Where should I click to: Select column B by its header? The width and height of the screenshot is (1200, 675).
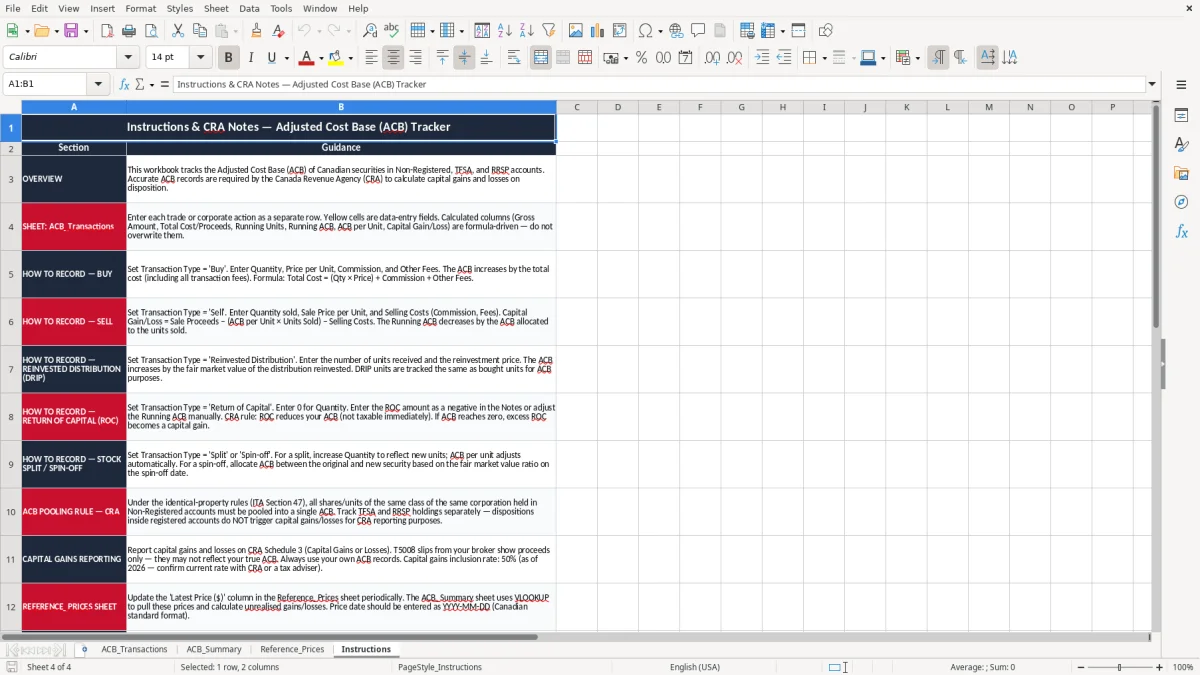click(x=341, y=107)
